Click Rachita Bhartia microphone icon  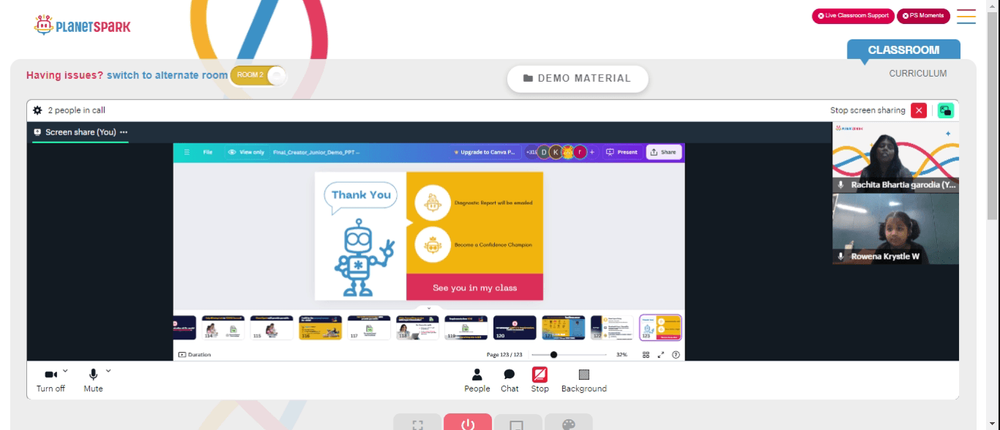click(x=841, y=184)
